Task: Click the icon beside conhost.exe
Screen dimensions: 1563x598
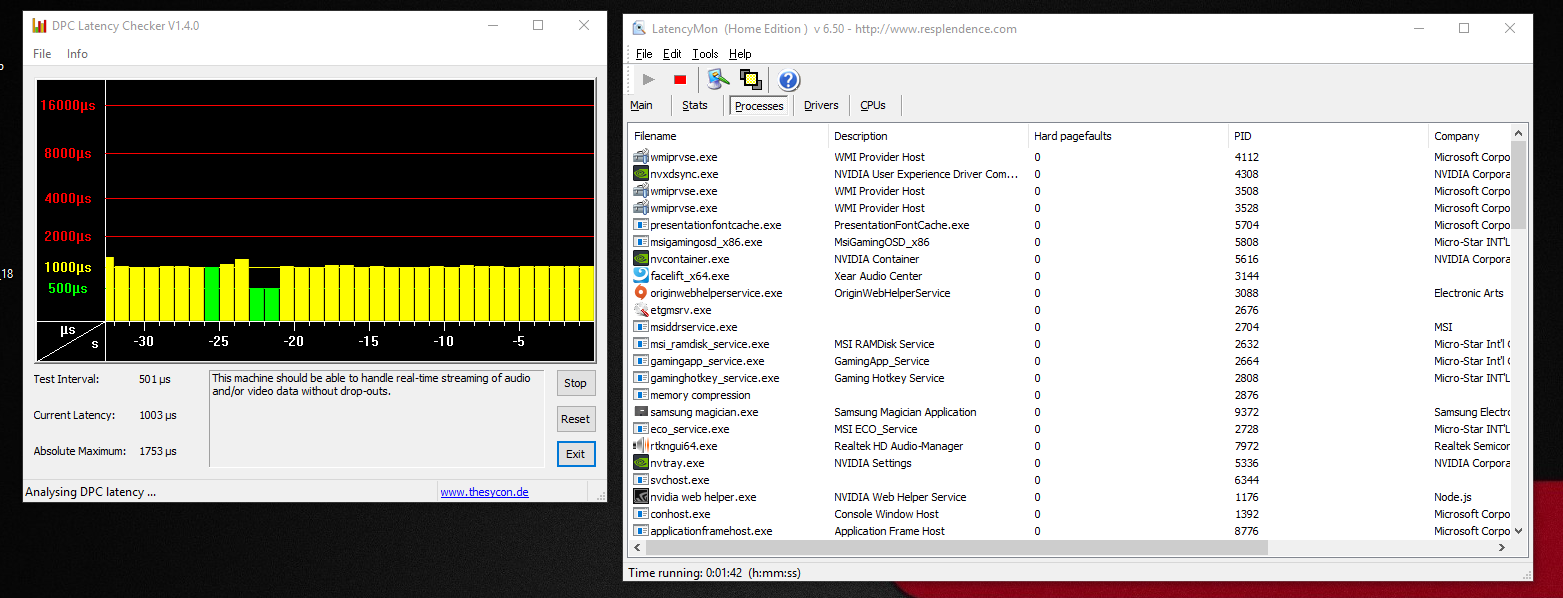Action: [641, 513]
